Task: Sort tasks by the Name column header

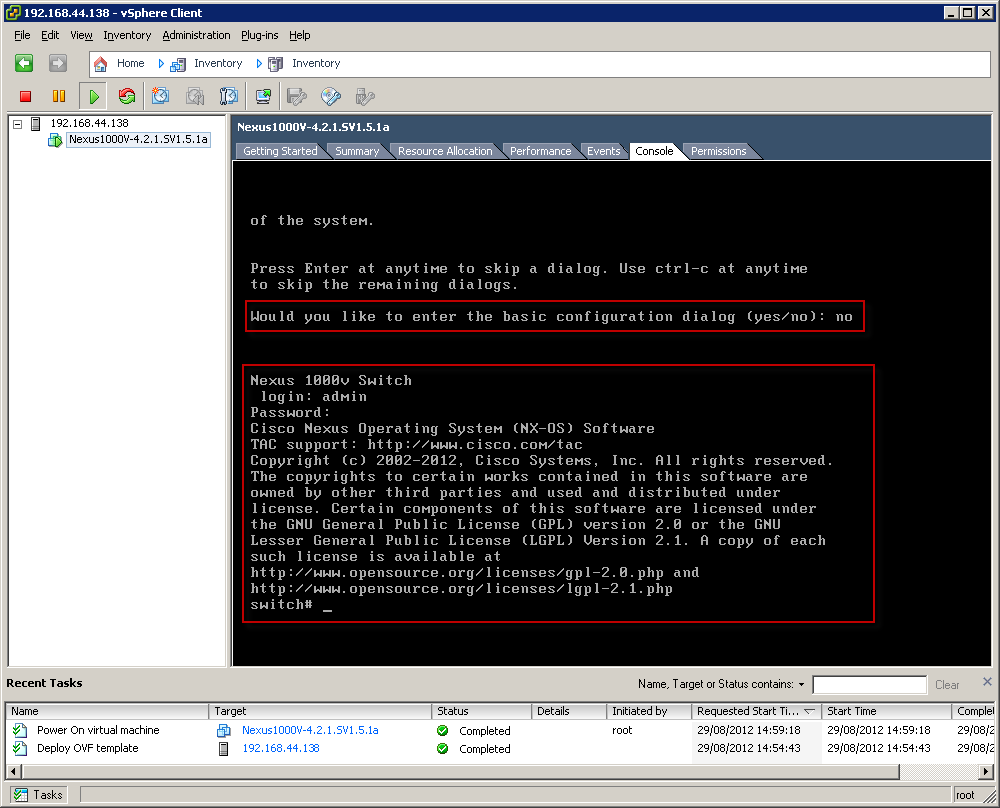Action: [107, 711]
